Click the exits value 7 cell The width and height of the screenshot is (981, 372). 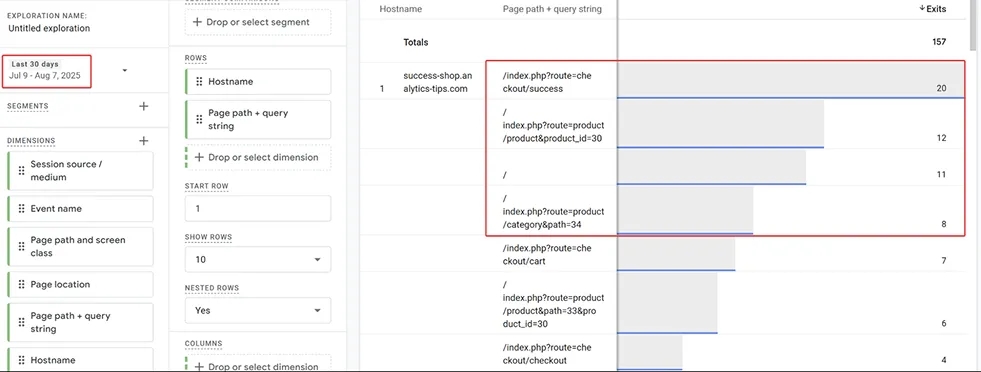click(943, 261)
